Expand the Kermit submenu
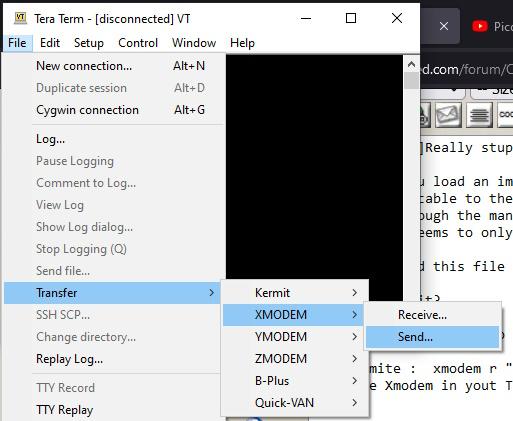Screen dimensions: 513x421 click(x=295, y=293)
